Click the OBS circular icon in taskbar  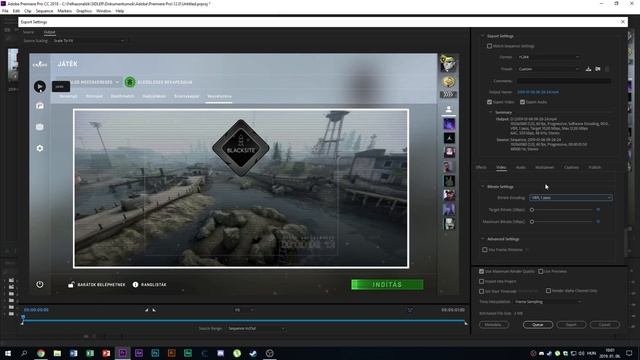click(x=269, y=353)
